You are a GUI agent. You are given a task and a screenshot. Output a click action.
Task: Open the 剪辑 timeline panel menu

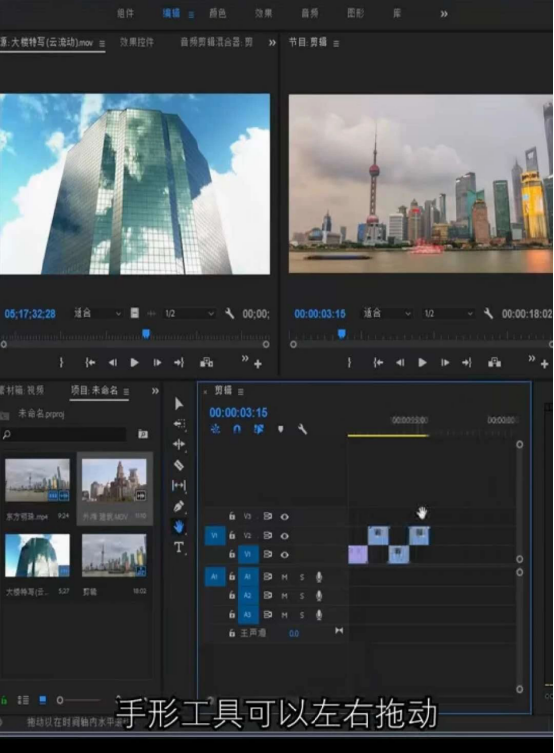tap(241, 392)
